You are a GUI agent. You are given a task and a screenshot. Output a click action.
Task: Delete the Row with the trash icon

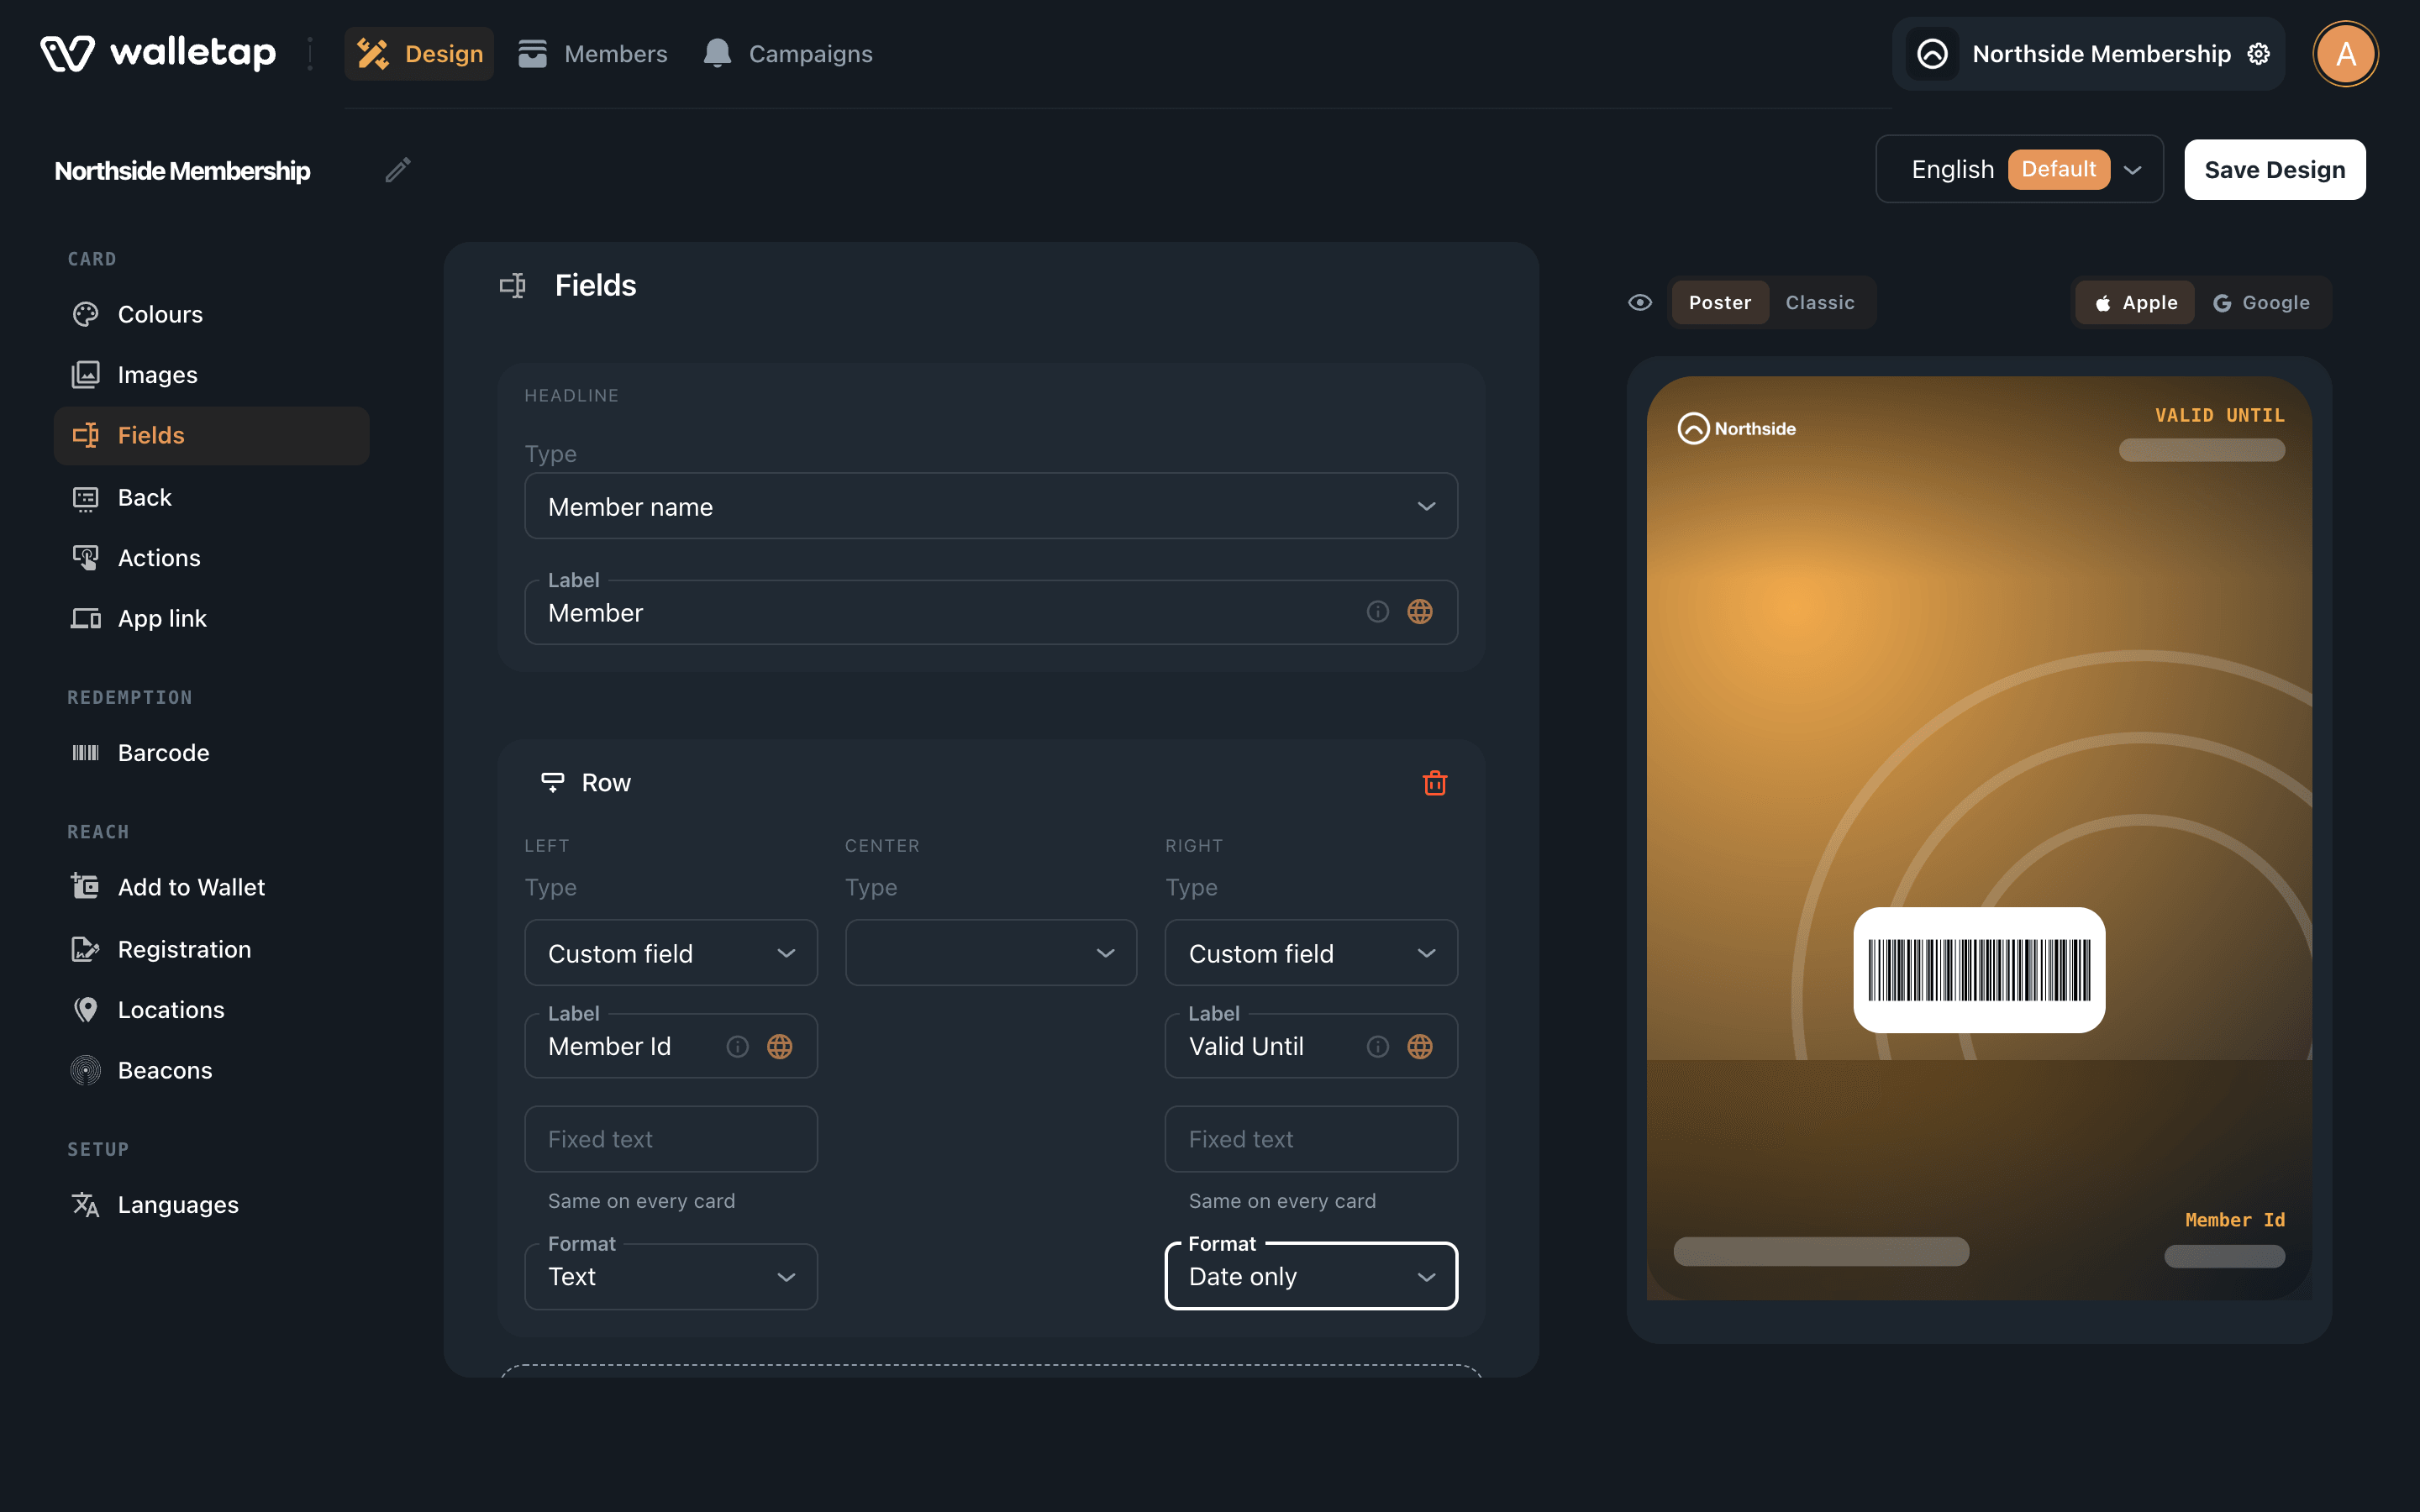[1435, 783]
